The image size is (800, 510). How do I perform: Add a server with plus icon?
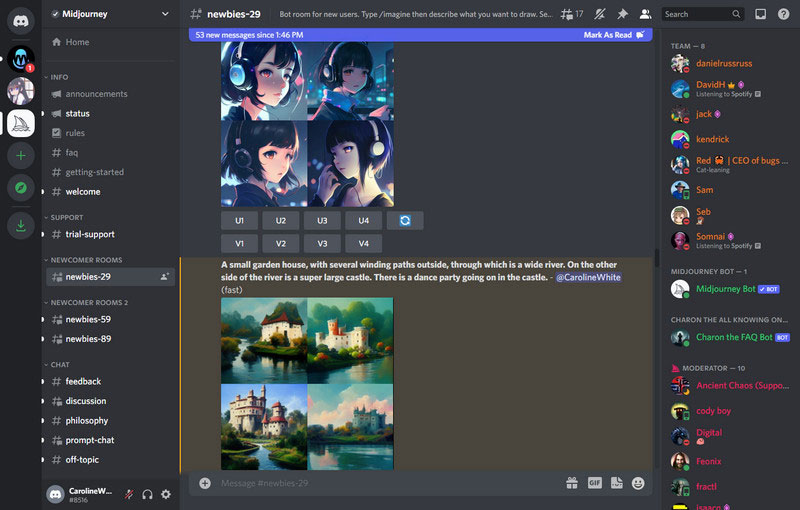(x=21, y=156)
